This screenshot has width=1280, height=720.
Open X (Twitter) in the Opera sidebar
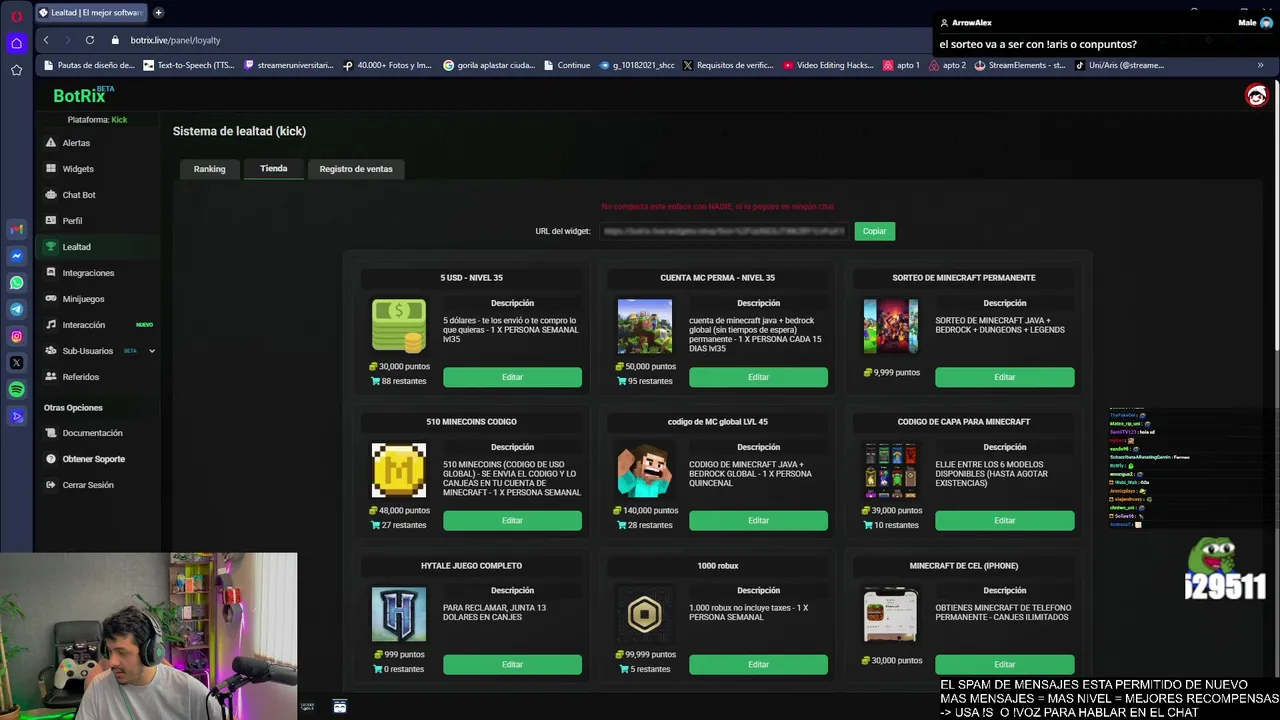point(16,363)
